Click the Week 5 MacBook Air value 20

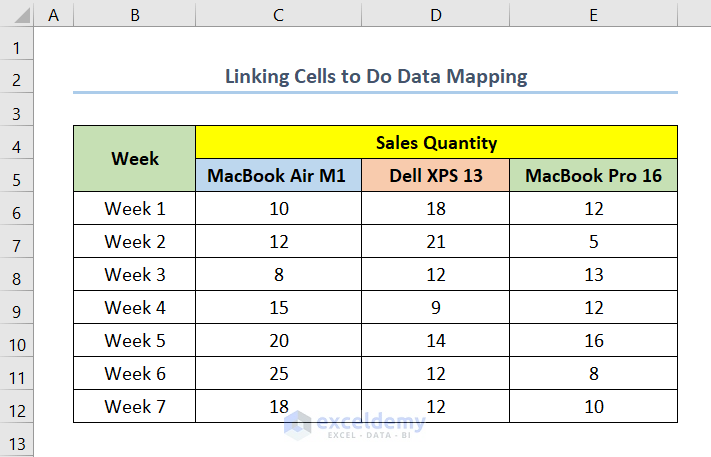tap(277, 341)
